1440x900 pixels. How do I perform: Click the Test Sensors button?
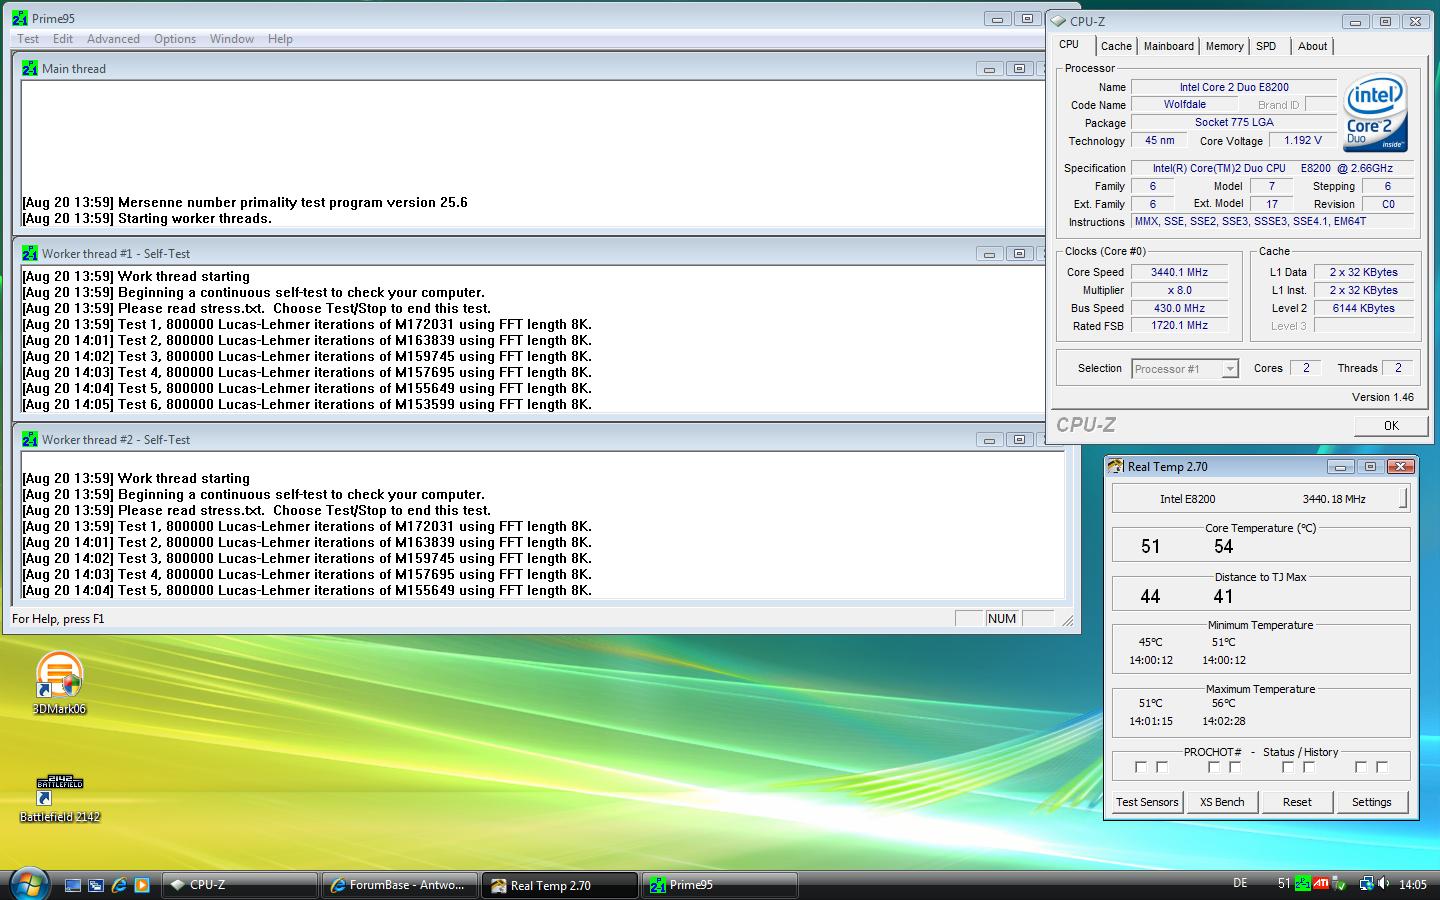(x=1147, y=802)
